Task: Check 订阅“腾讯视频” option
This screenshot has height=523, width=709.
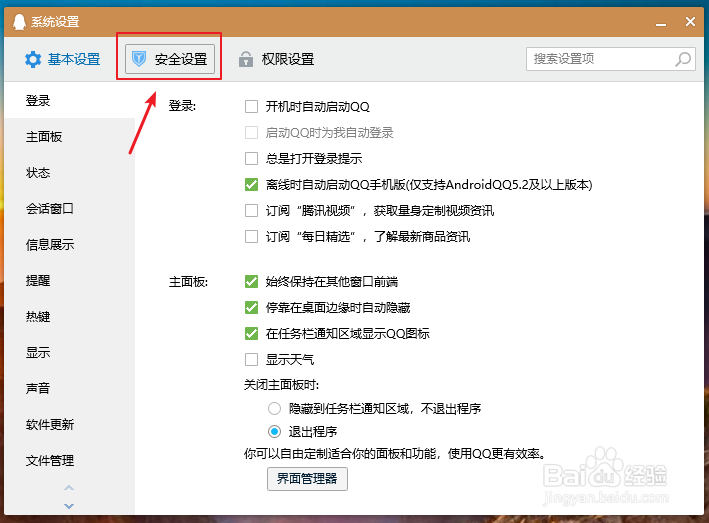Action: pyautogui.click(x=251, y=211)
